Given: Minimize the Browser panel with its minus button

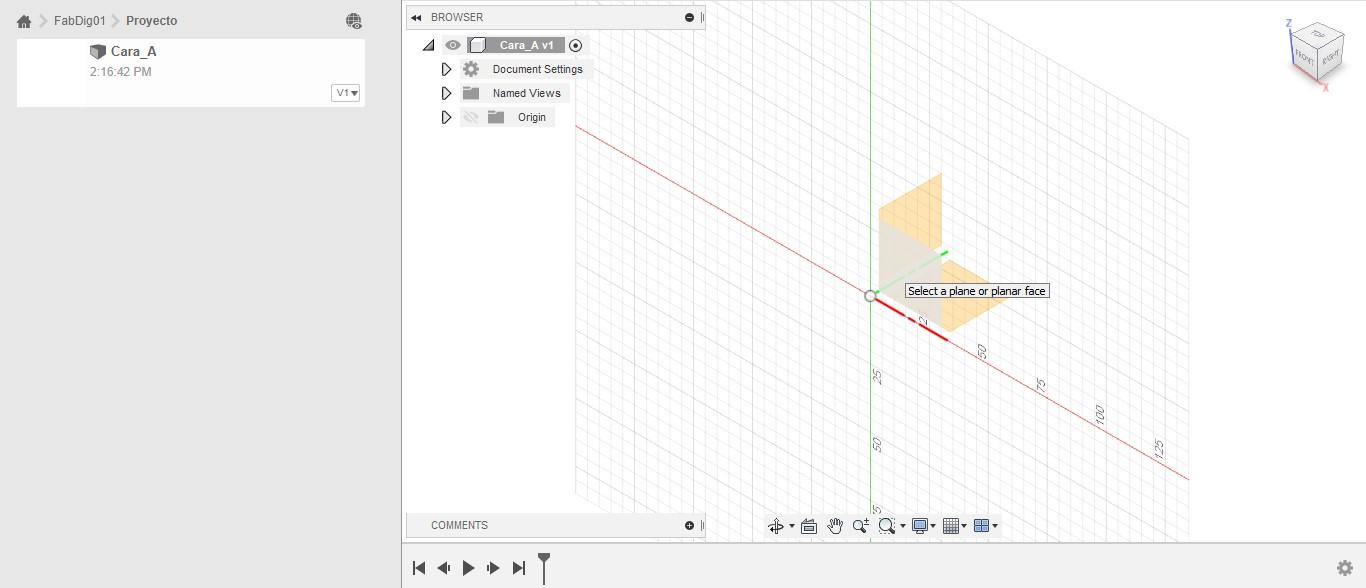Looking at the screenshot, I should click(689, 17).
